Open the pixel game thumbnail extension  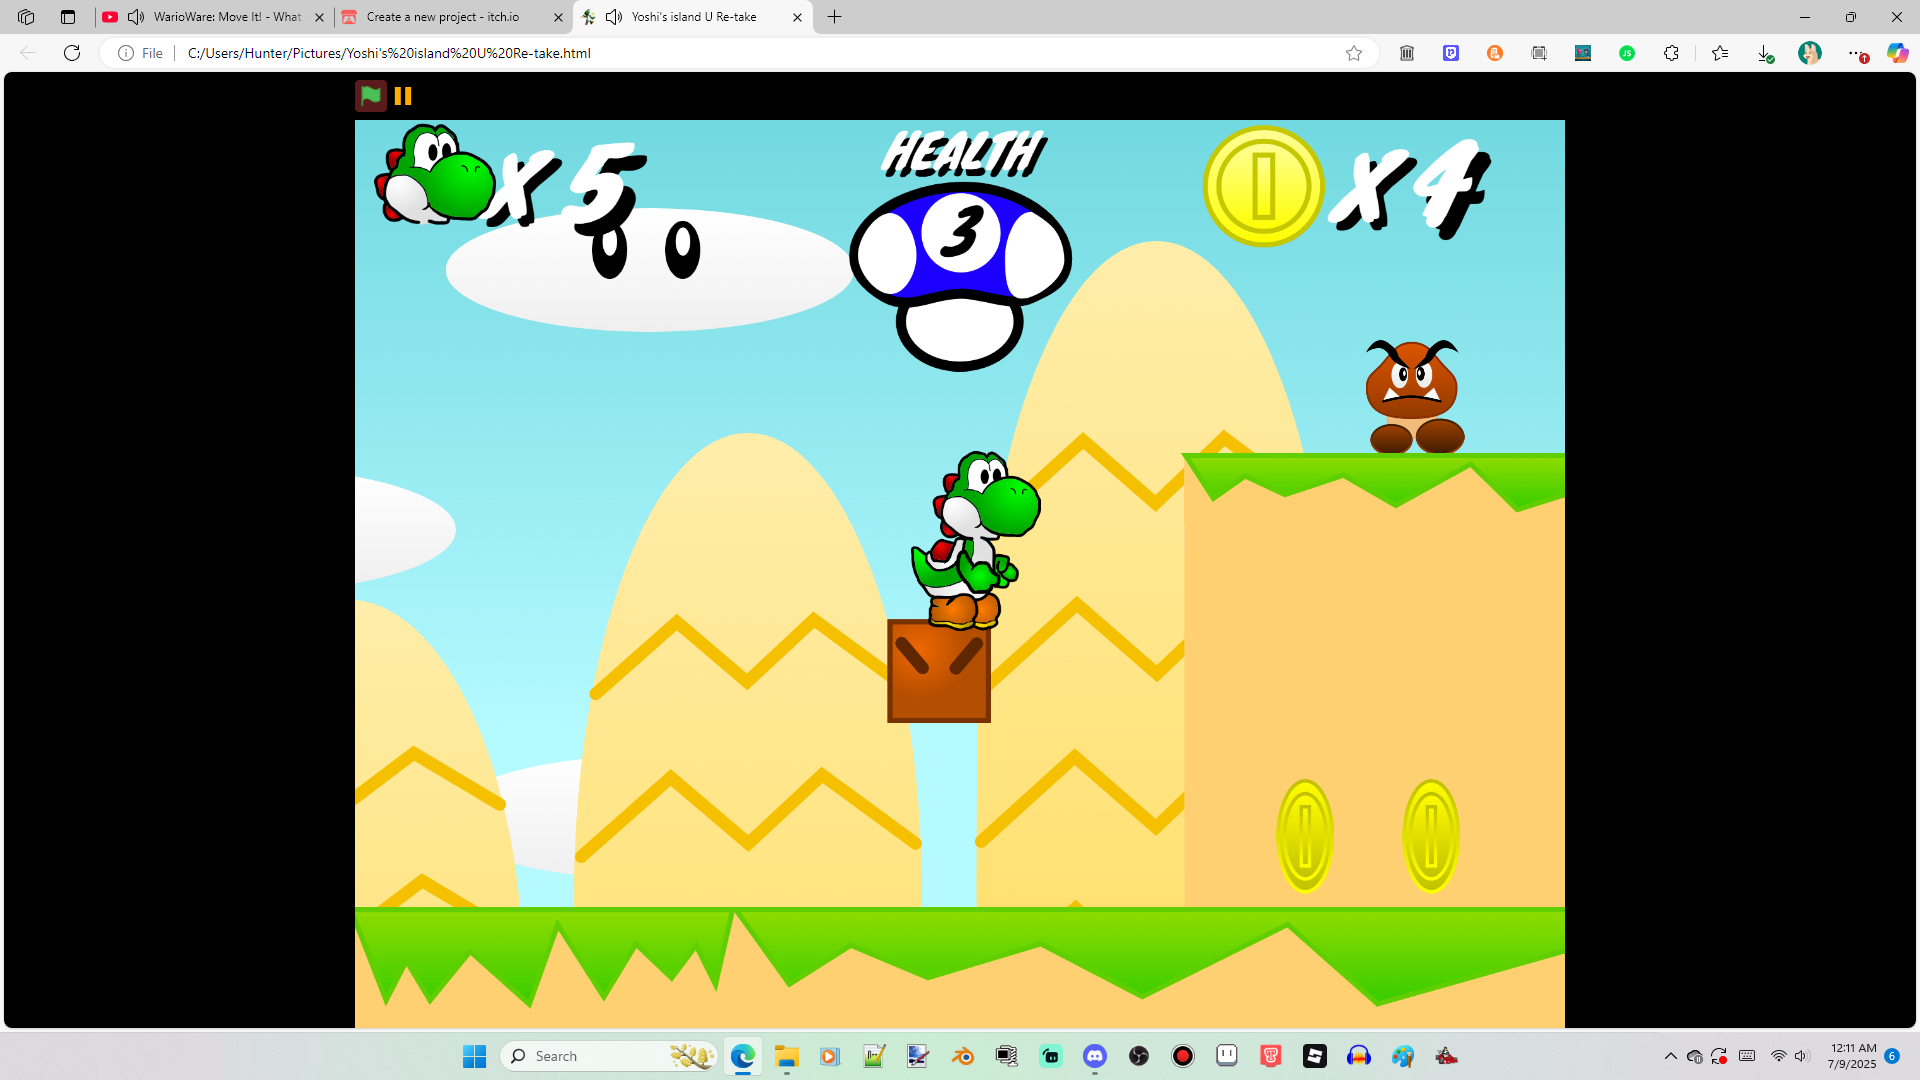[1583, 53]
